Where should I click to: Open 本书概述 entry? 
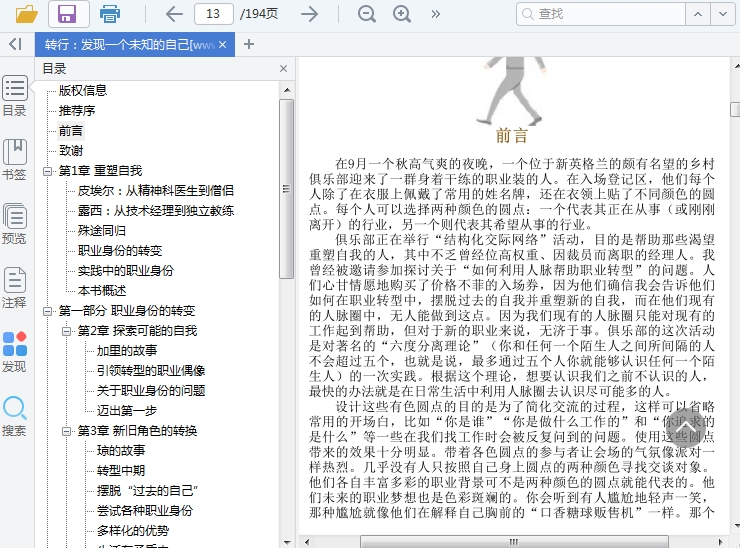tap(102, 290)
